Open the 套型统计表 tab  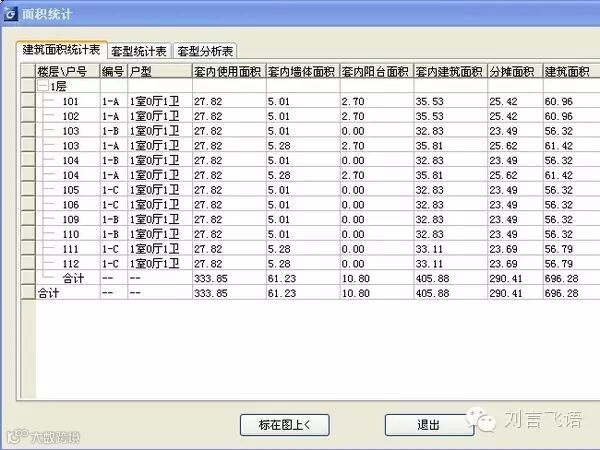[x=139, y=51]
